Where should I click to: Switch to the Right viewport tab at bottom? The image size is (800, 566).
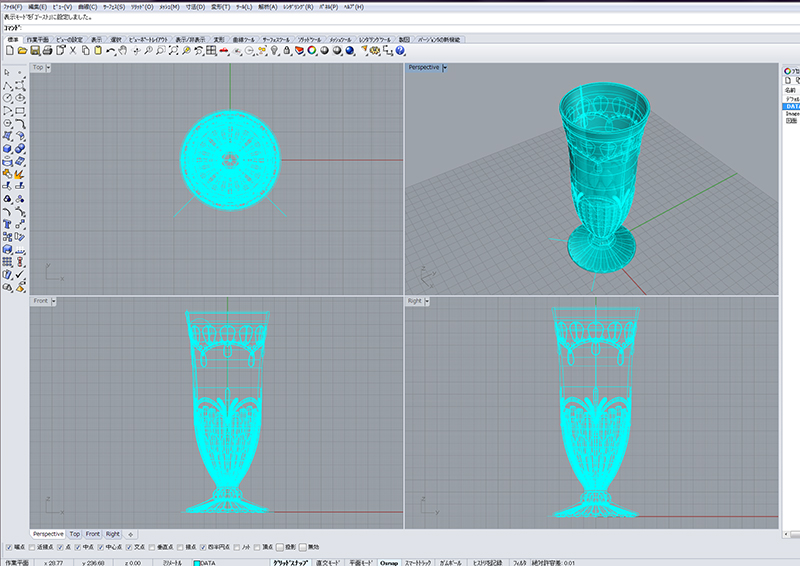(x=112, y=534)
